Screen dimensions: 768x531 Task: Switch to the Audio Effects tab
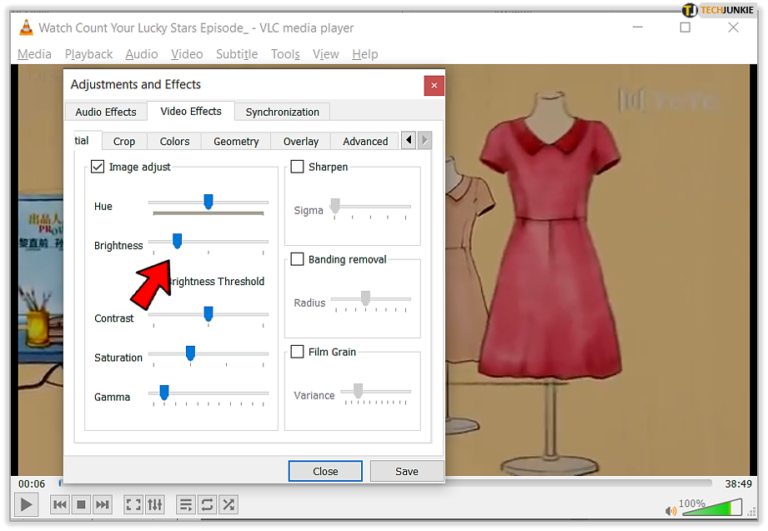pos(106,112)
